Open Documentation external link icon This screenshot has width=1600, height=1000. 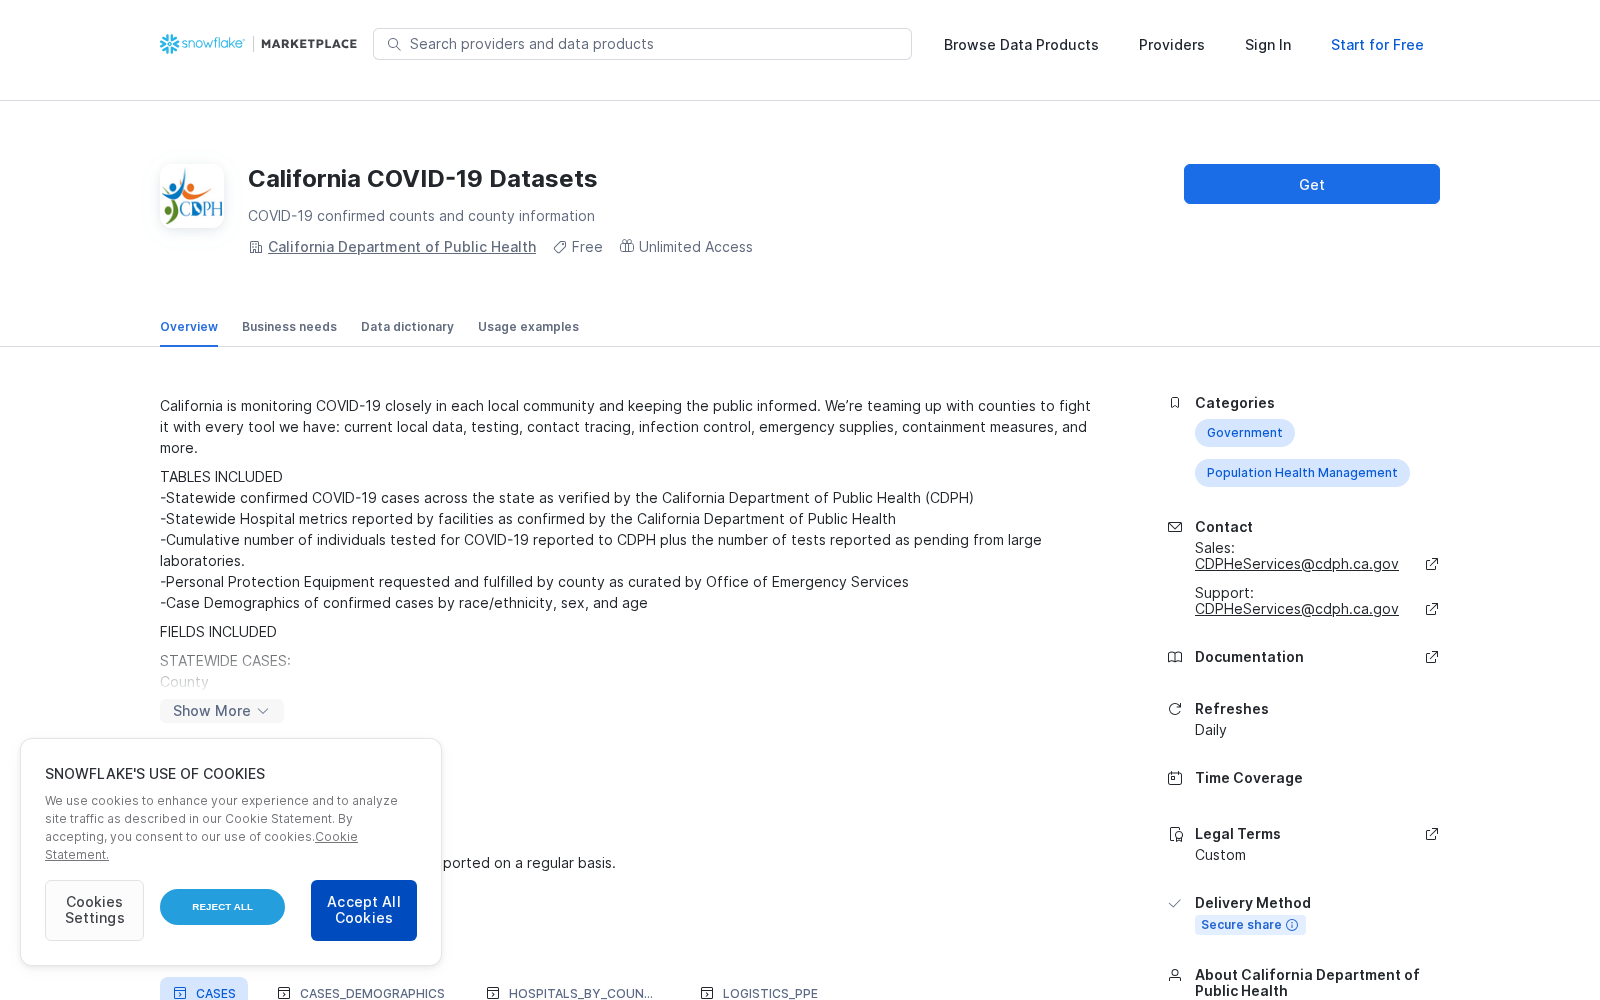pyautogui.click(x=1432, y=657)
